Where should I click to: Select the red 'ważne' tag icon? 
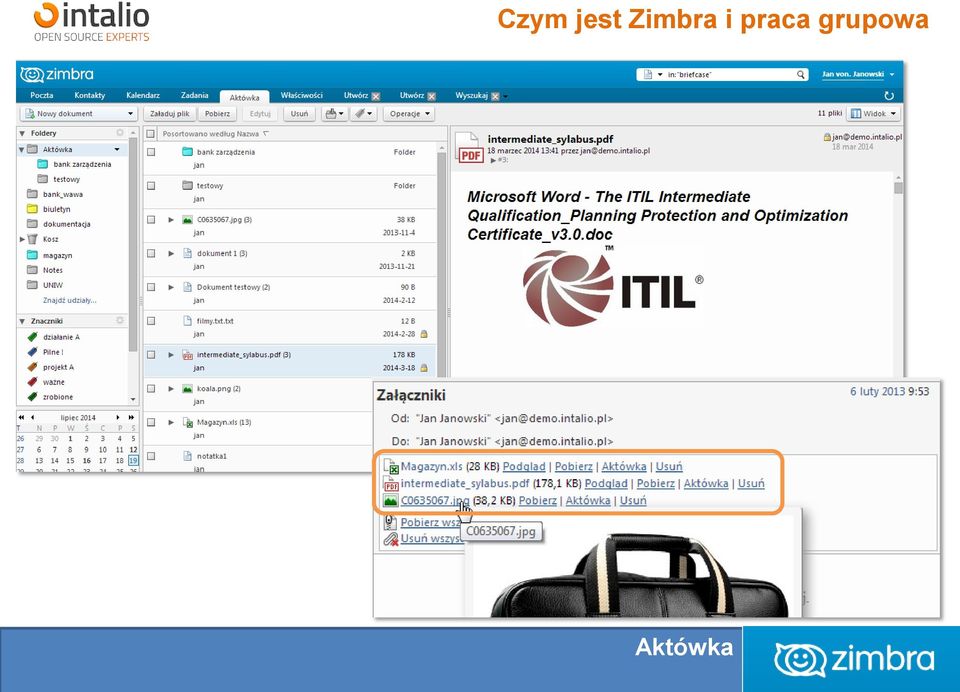pos(33,382)
